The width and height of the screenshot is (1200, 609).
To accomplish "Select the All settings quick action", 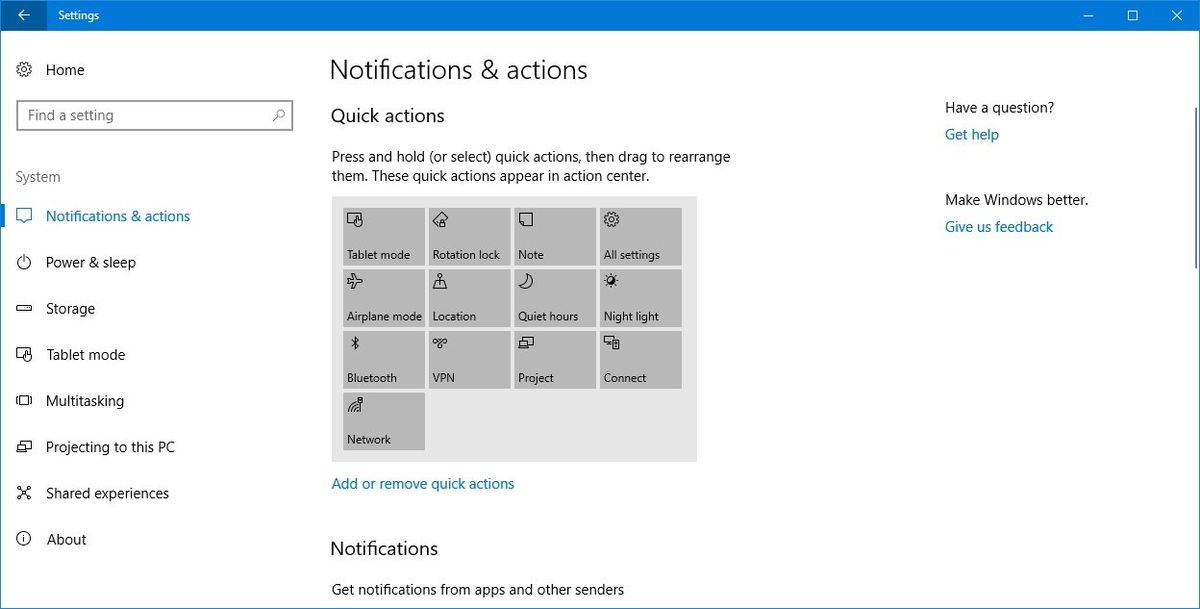I will coord(639,235).
